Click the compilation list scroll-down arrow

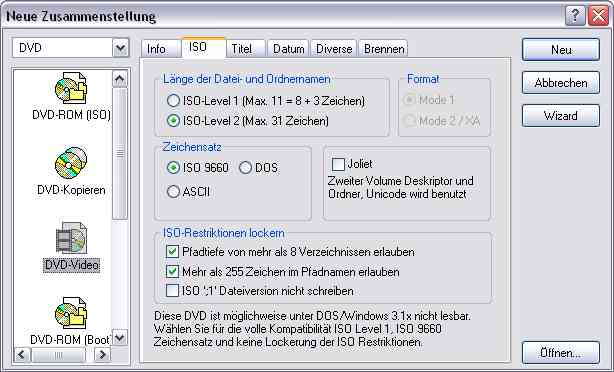click(120, 338)
